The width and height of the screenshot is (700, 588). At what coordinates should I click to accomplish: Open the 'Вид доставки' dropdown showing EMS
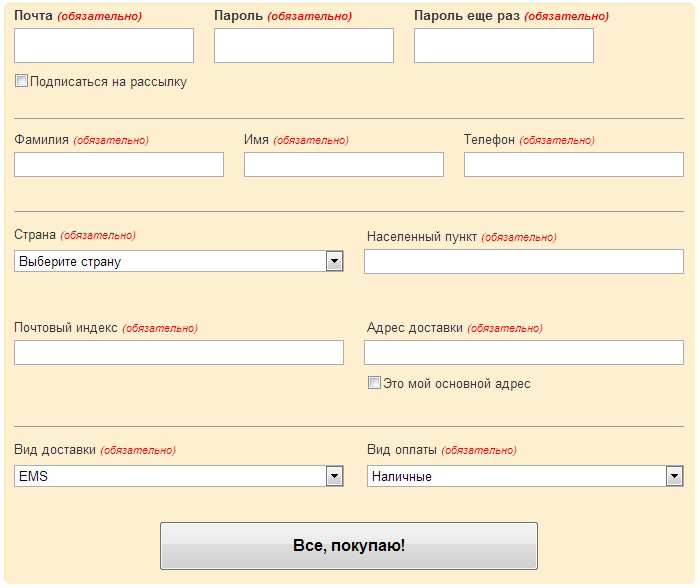[170, 477]
